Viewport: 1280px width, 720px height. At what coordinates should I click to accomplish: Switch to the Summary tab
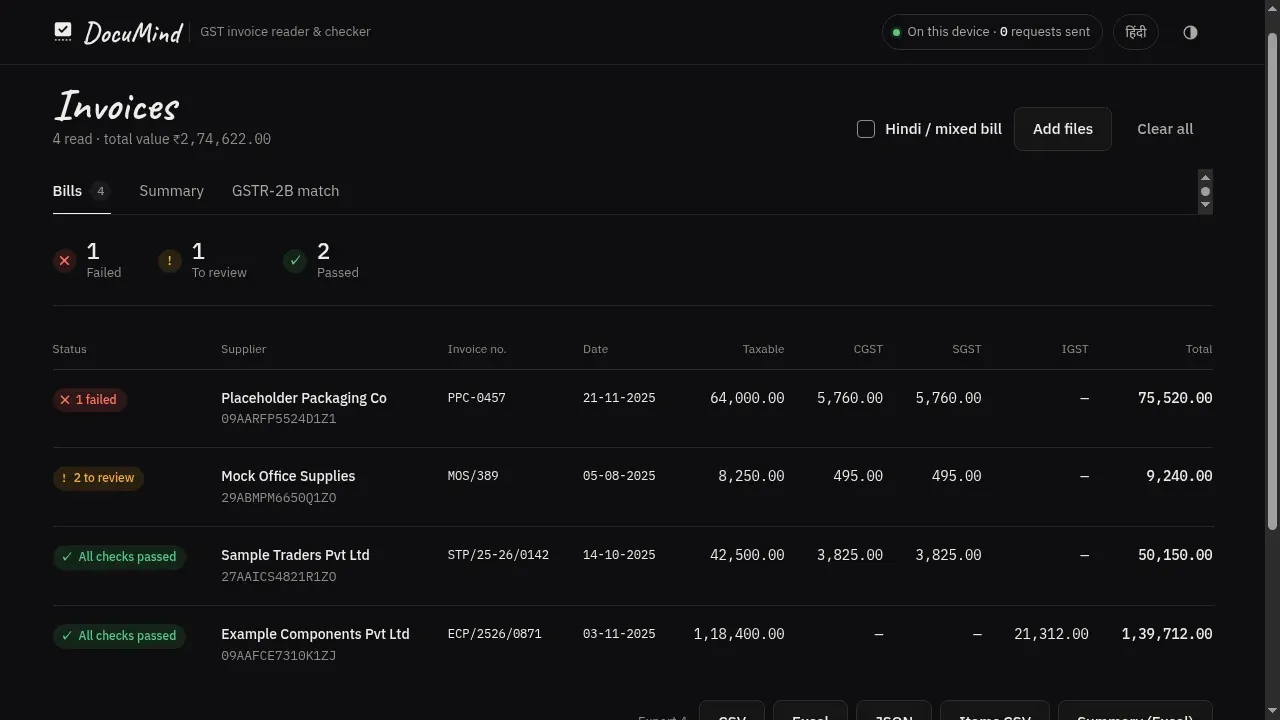coord(171,191)
